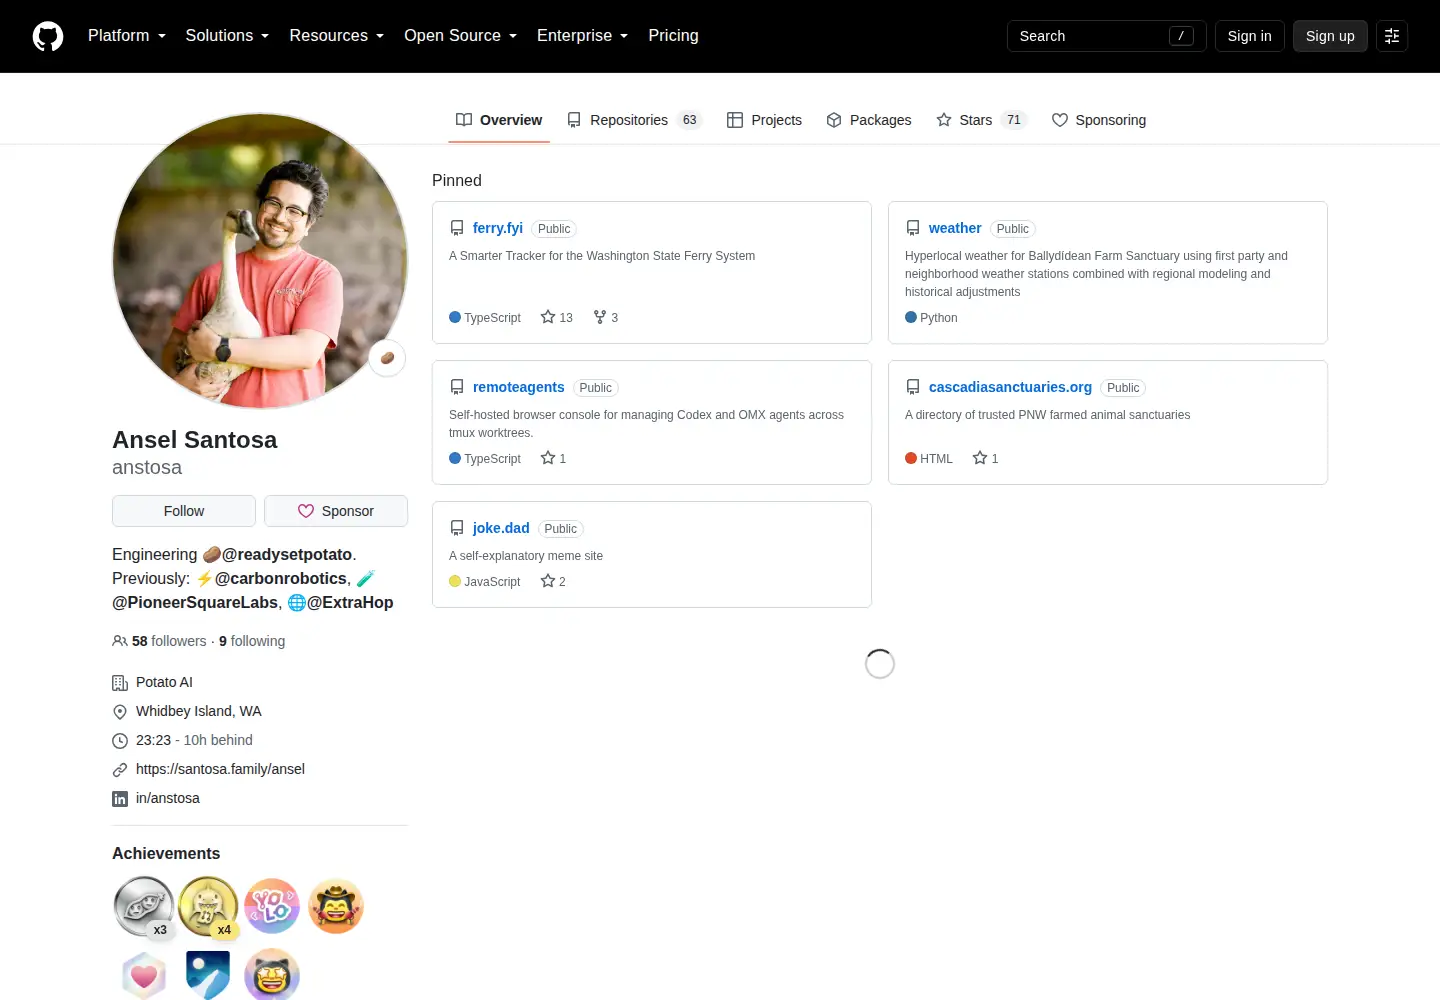The height and width of the screenshot is (1000, 1440).
Task: Open the Pricing page link
Action: [674, 36]
